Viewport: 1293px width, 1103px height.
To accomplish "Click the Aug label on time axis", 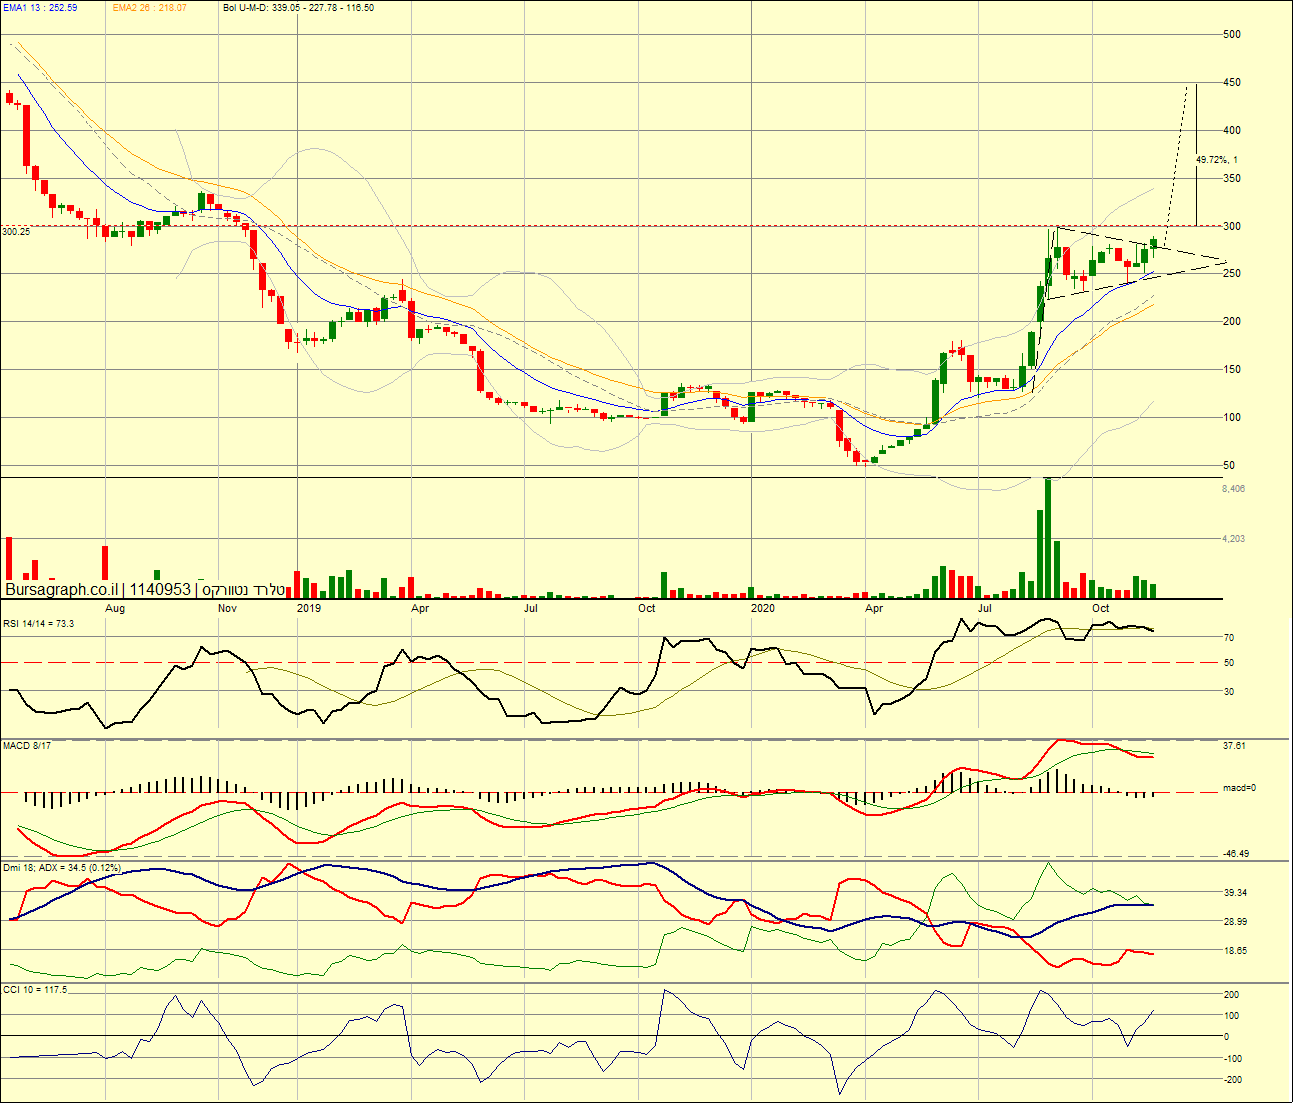I will point(115,608).
